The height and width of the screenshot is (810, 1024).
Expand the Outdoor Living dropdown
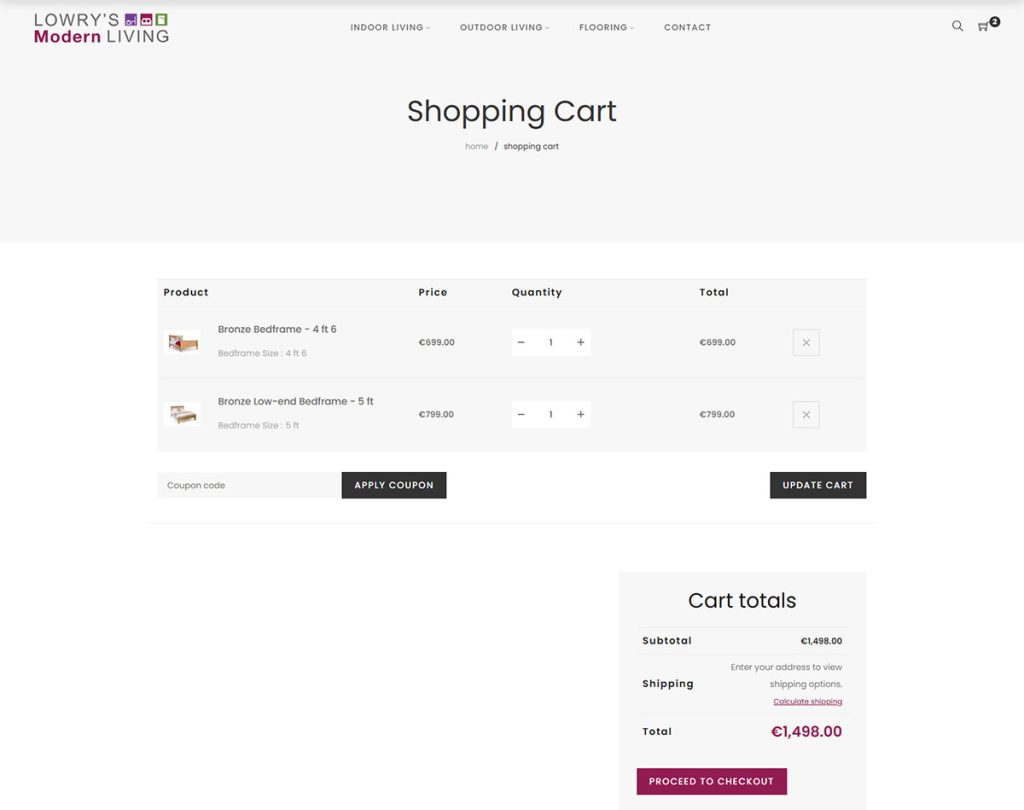click(x=504, y=27)
